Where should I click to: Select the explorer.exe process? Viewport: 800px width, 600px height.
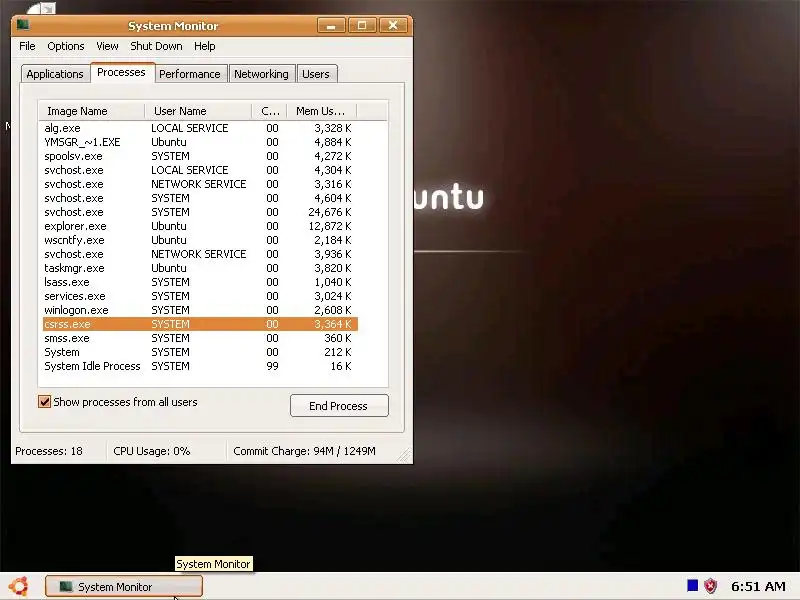coord(200,226)
